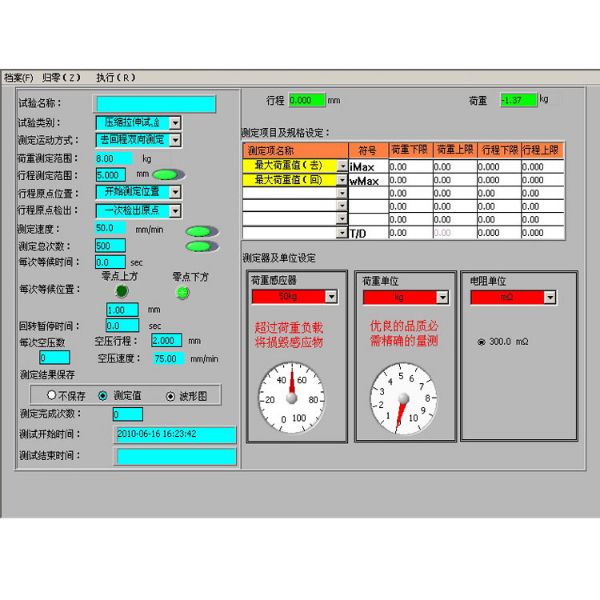Image resolution: width=600 pixels, height=600 pixels.
Task: Expand the 测定运动方式 dropdown
Action: click(x=175, y=140)
